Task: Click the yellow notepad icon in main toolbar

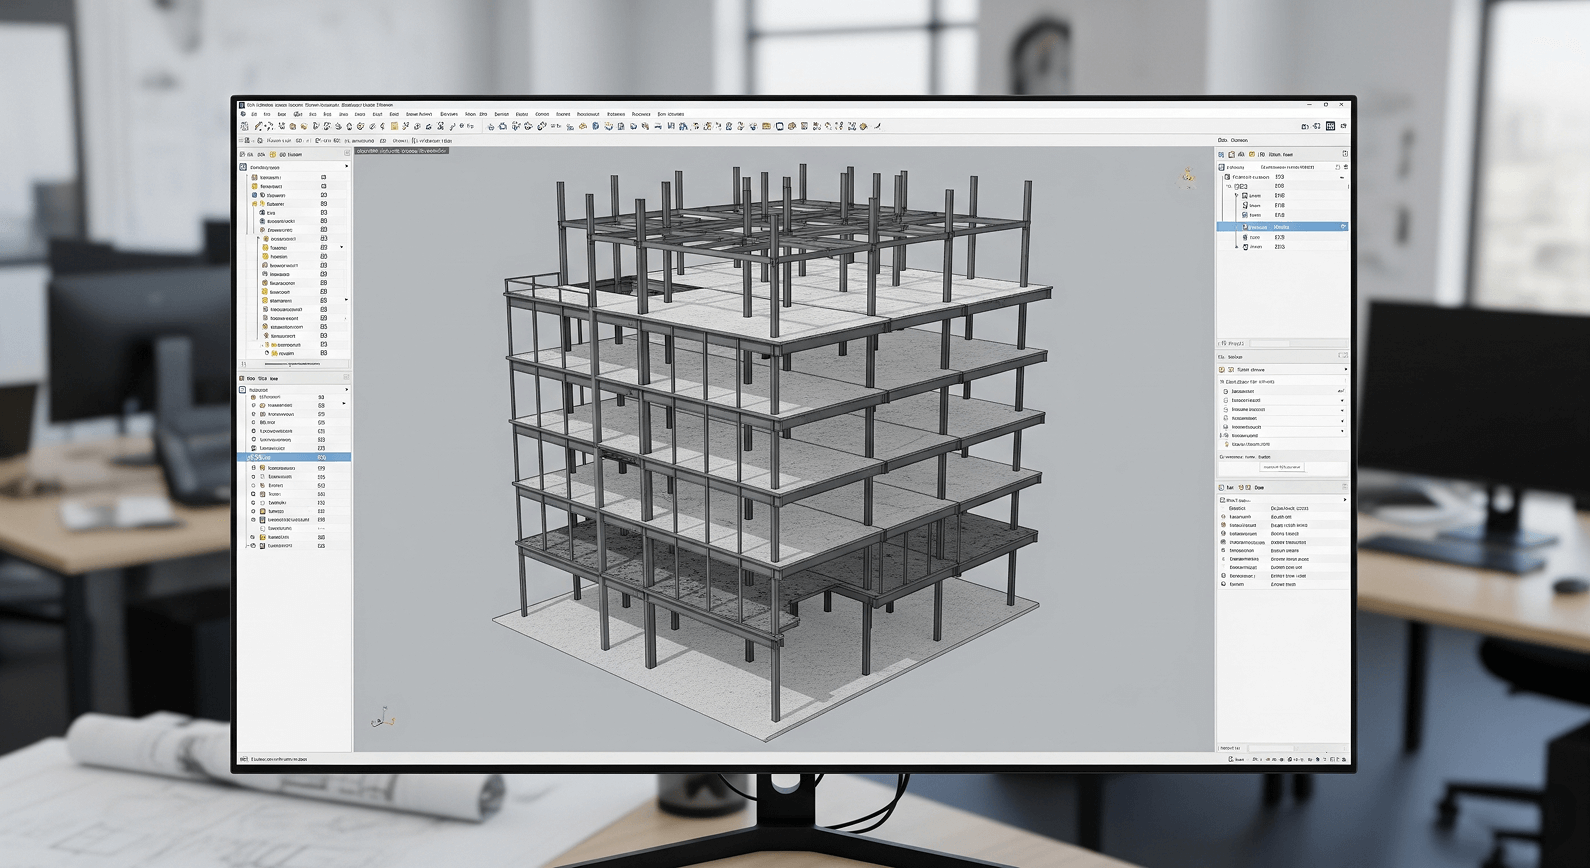Action: click(x=394, y=126)
